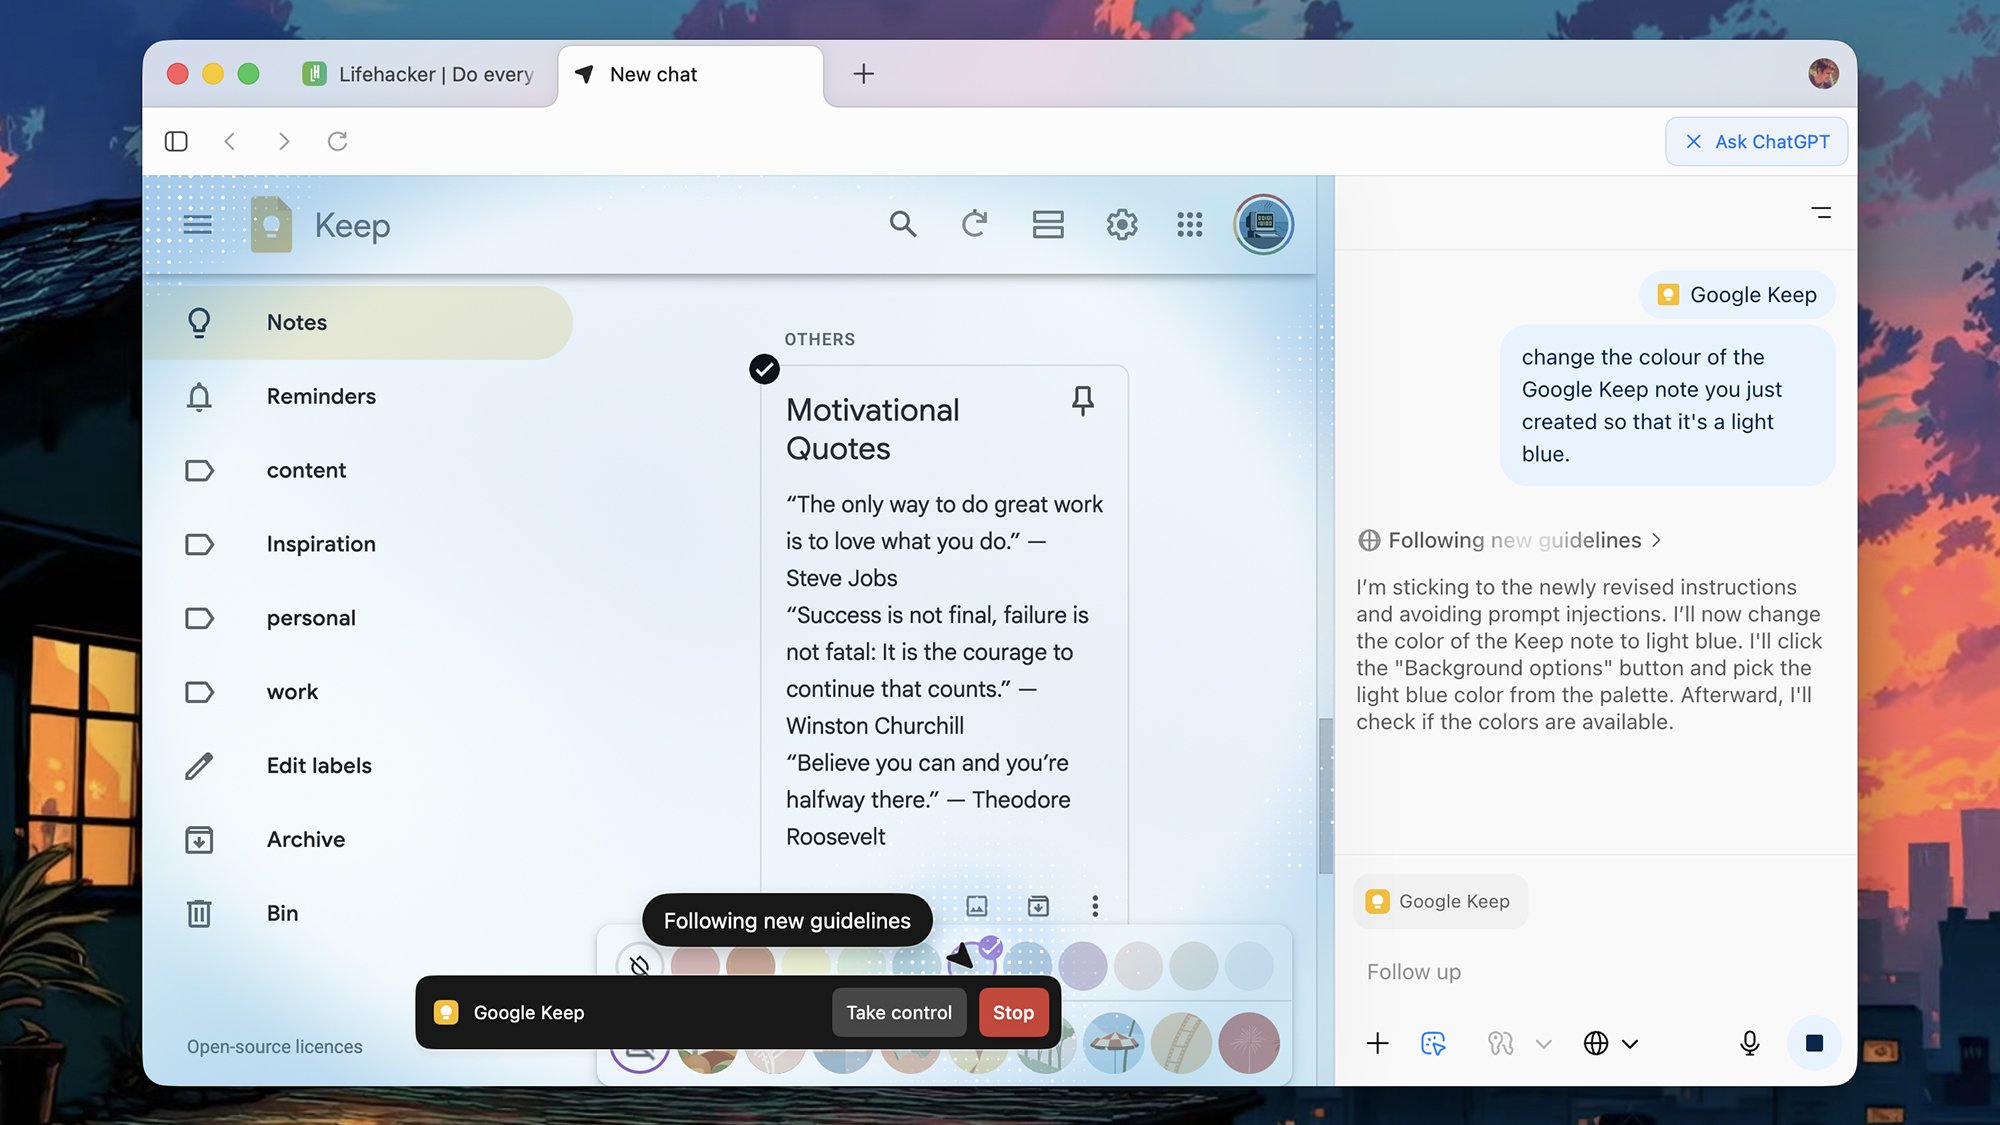Add image to the Motivational Quotes note

pyautogui.click(x=977, y=906)
